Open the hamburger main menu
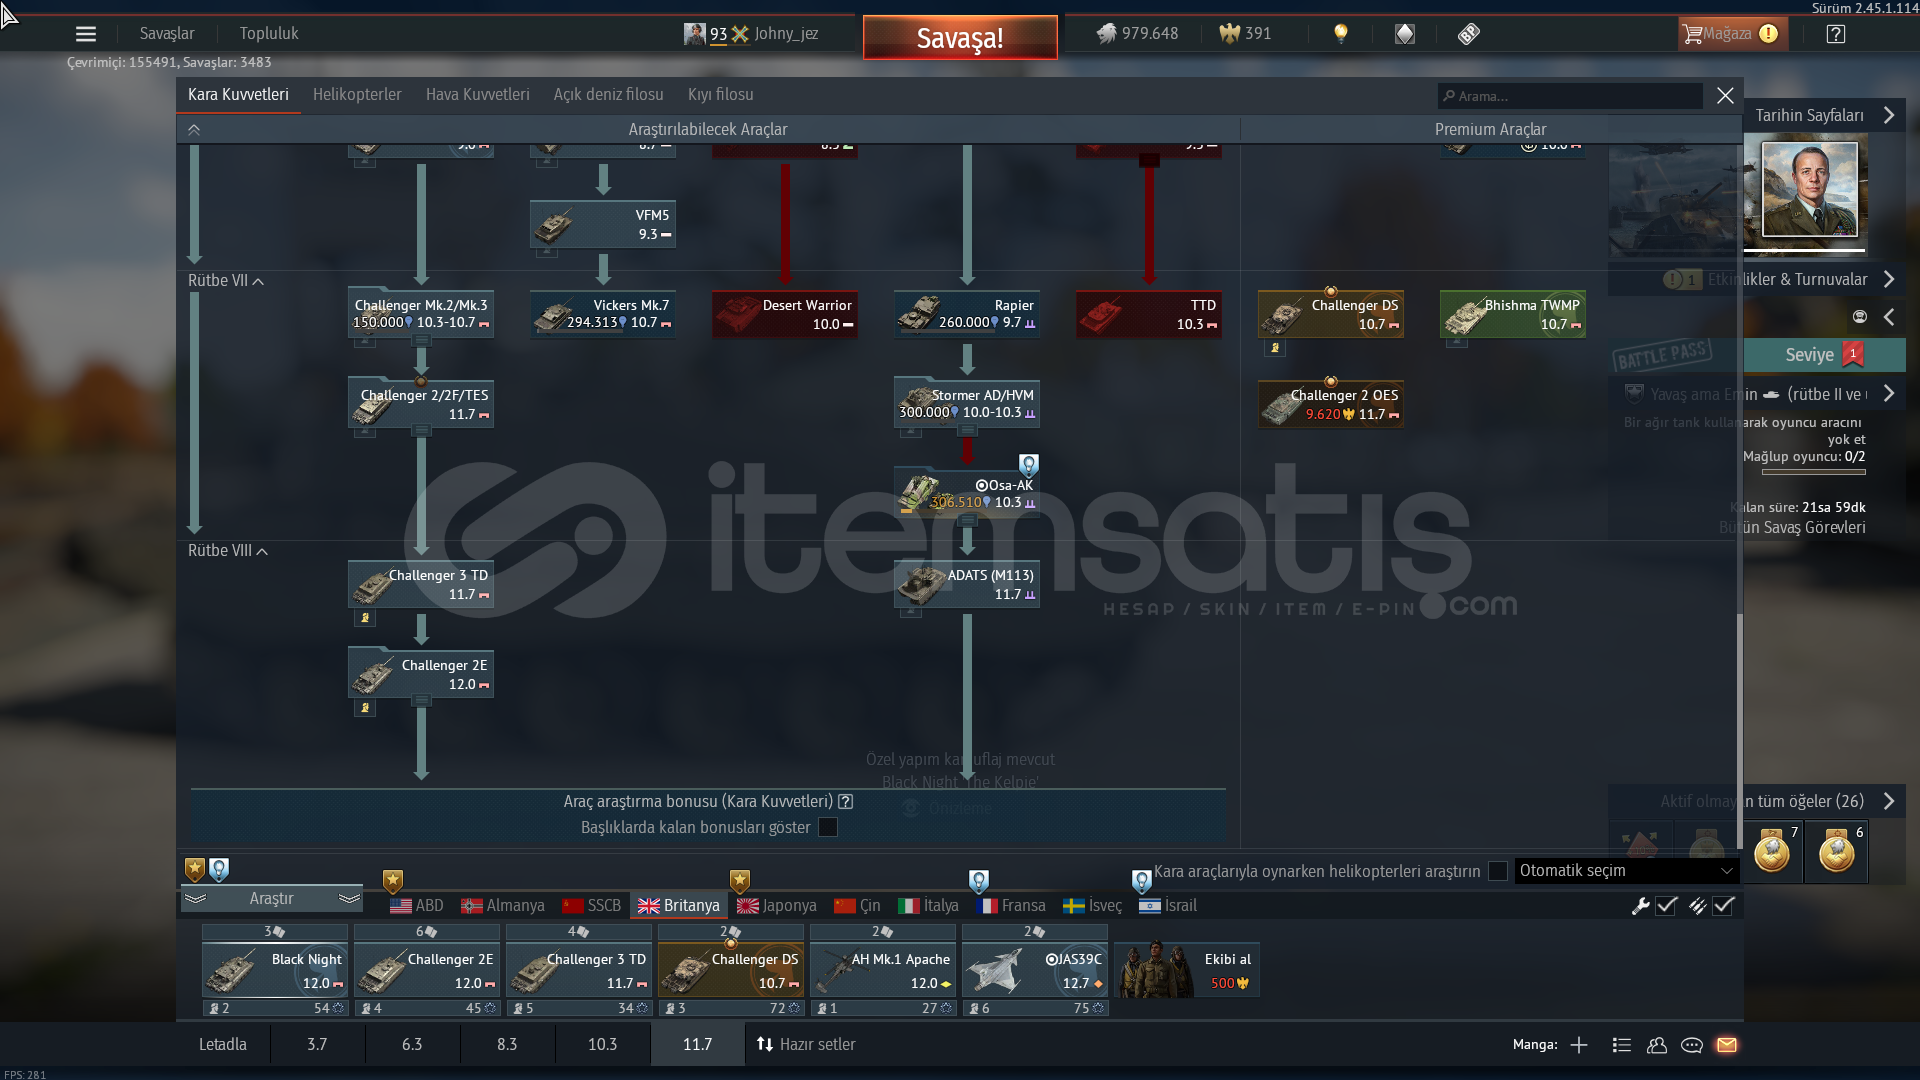Viewport: 1920px width, 1080px height. tap(86, 34)
